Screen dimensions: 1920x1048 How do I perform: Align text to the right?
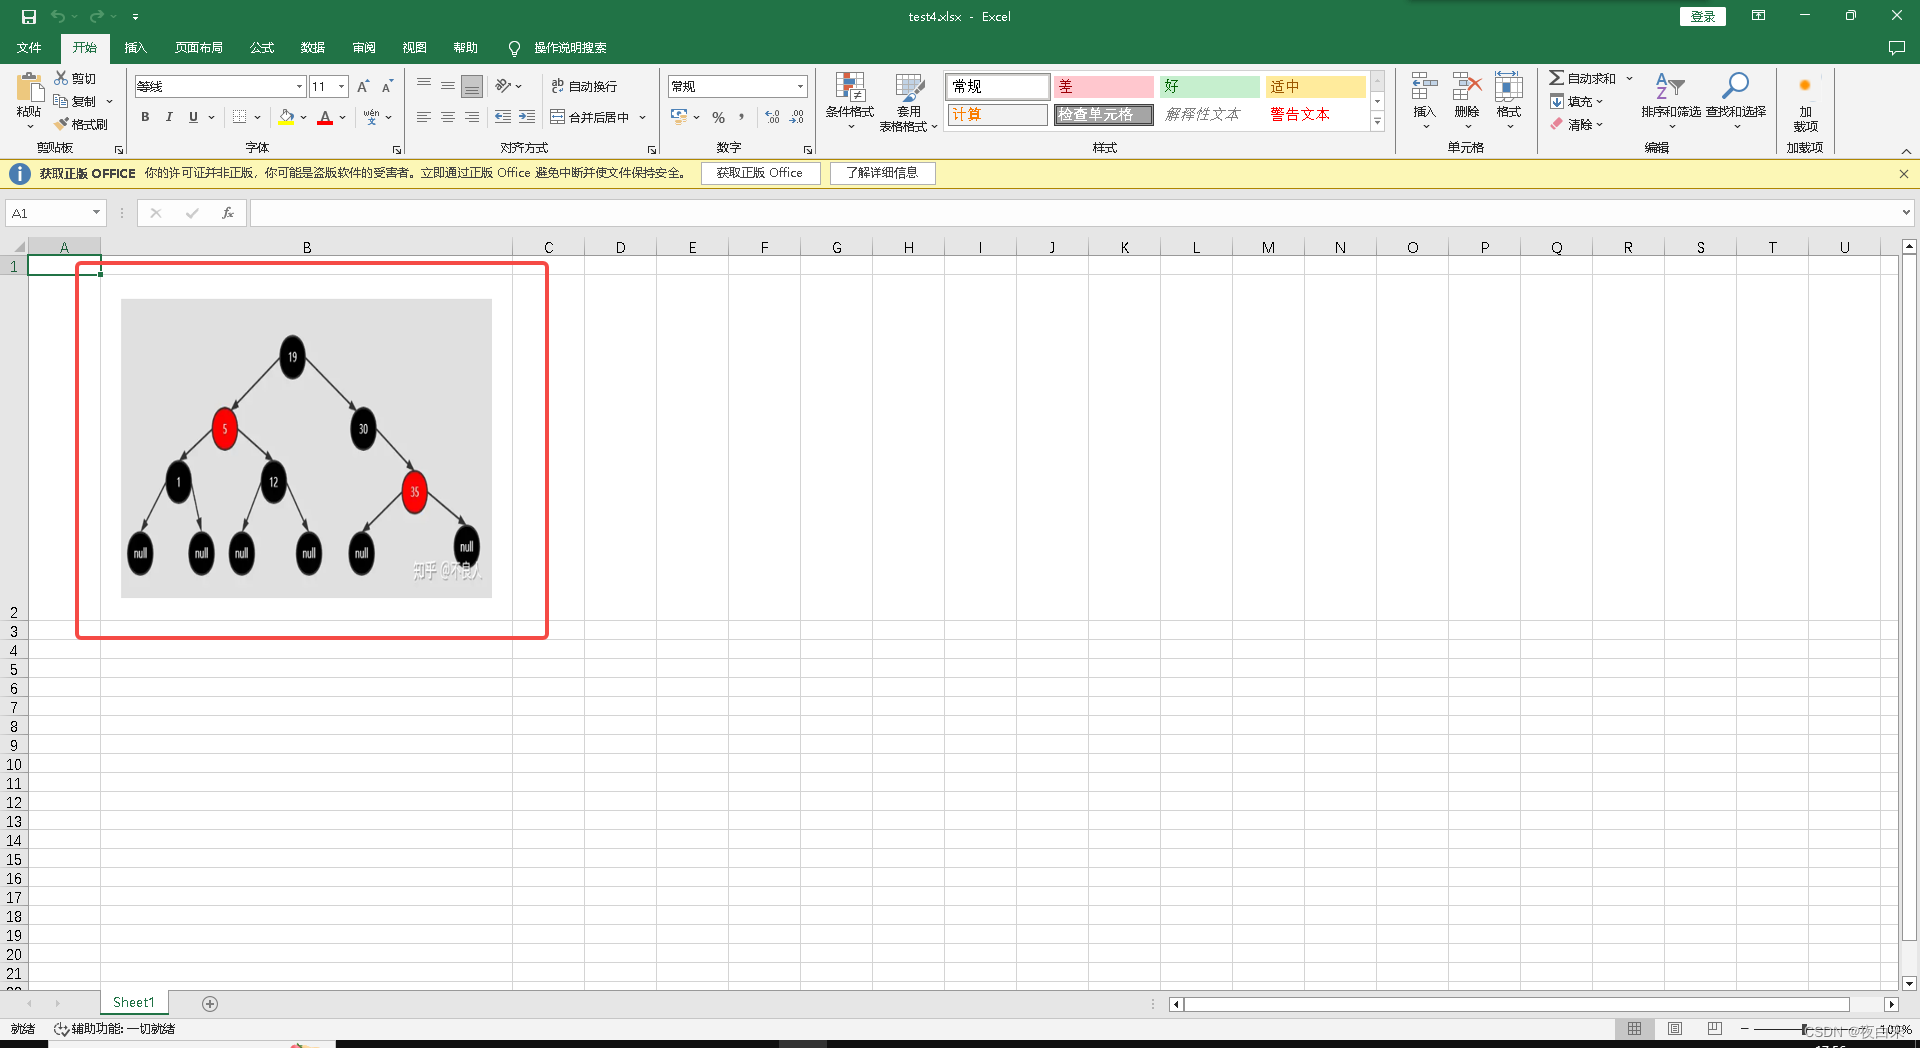(x=472, y=117)
